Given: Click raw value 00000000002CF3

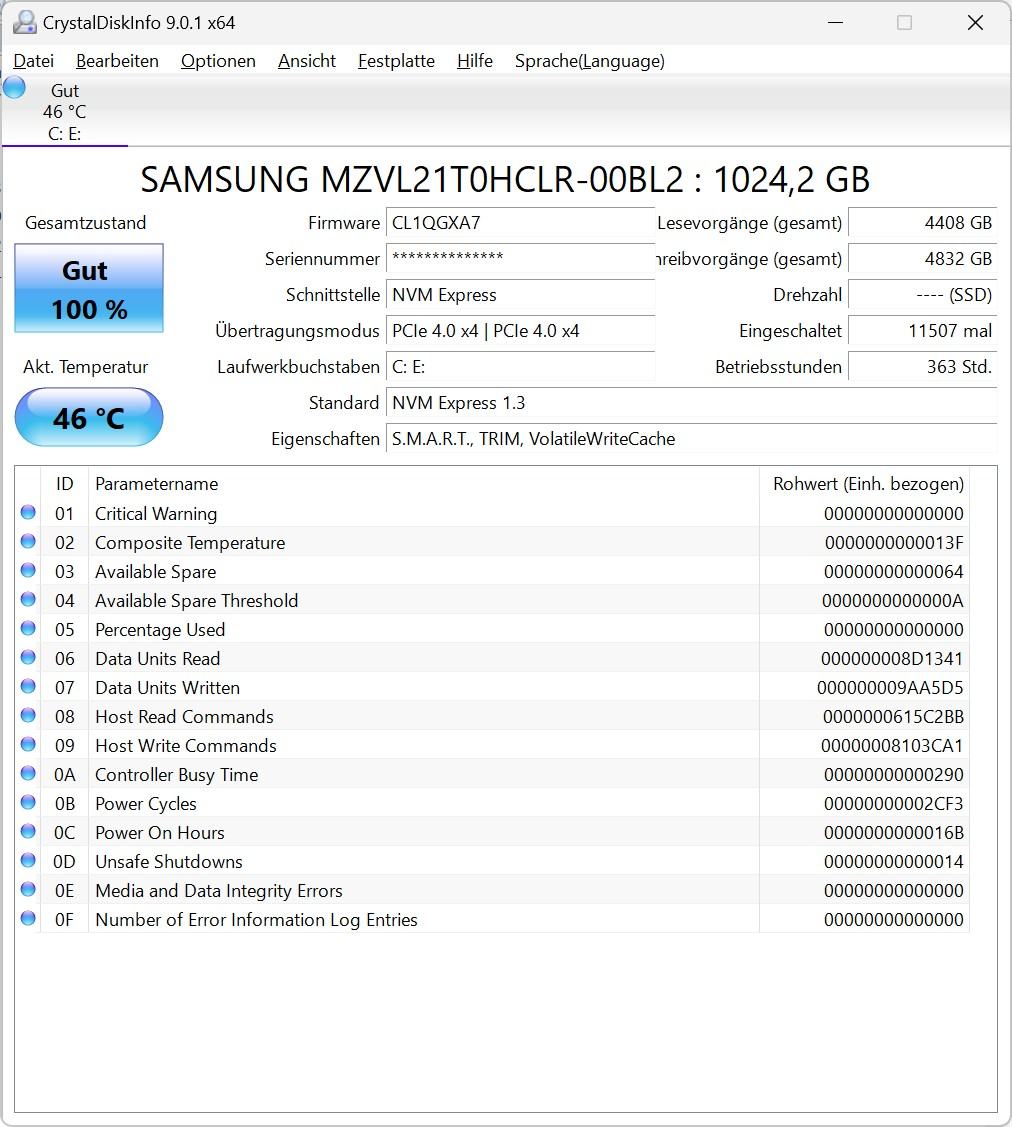Looking at the screenshot, I should pos(893,804).
